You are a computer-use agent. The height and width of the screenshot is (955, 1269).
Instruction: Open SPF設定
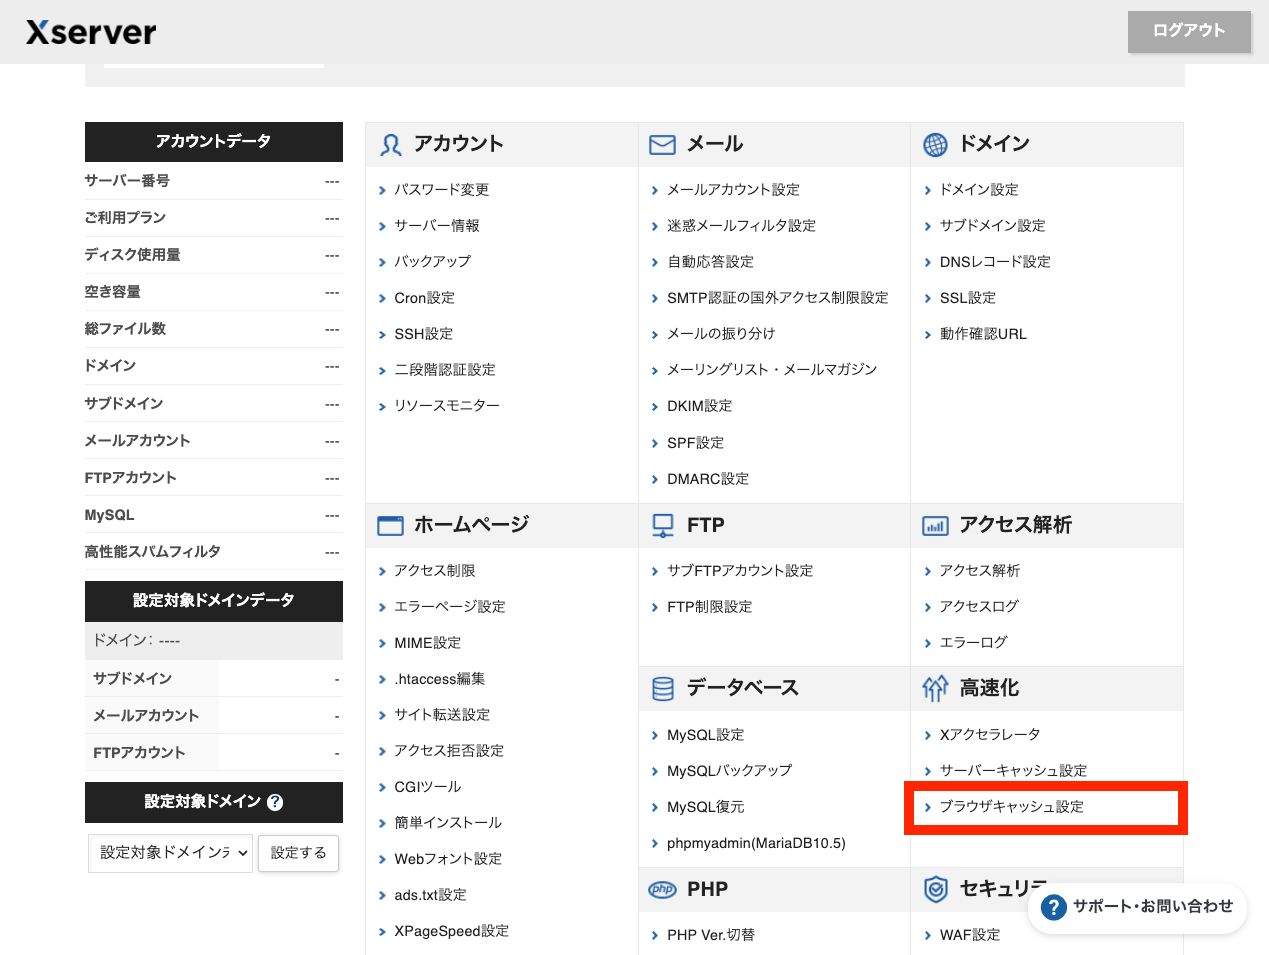point(695,443)
